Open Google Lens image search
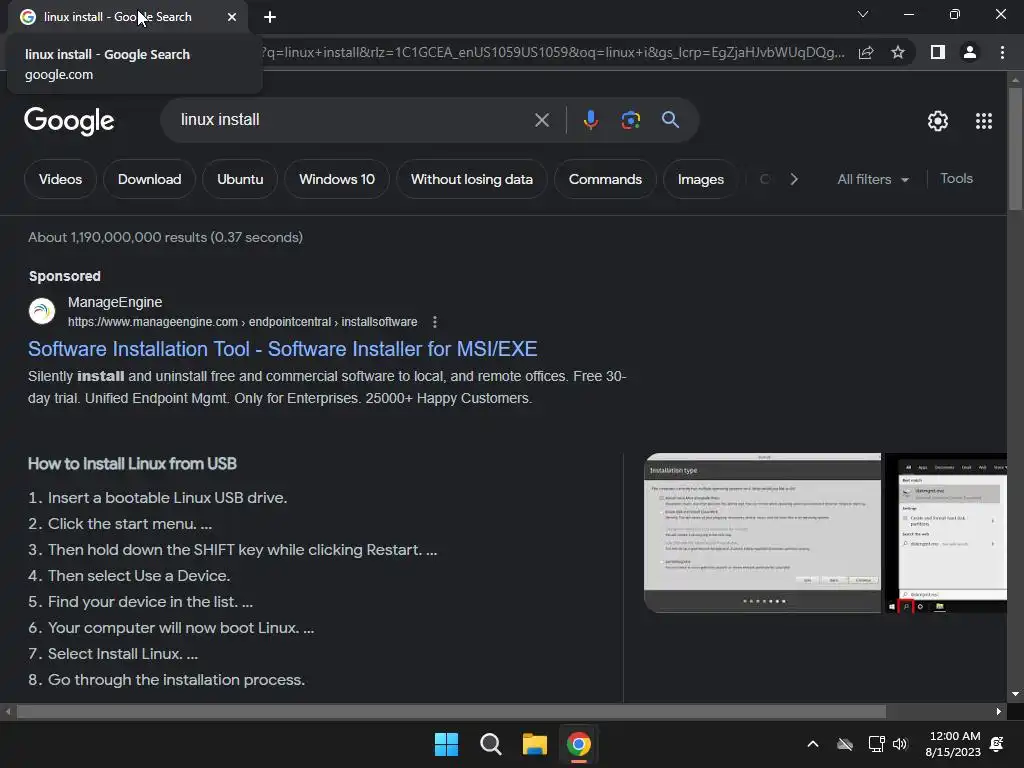This screenshot has height=768, width=1024. click(630, 120)
